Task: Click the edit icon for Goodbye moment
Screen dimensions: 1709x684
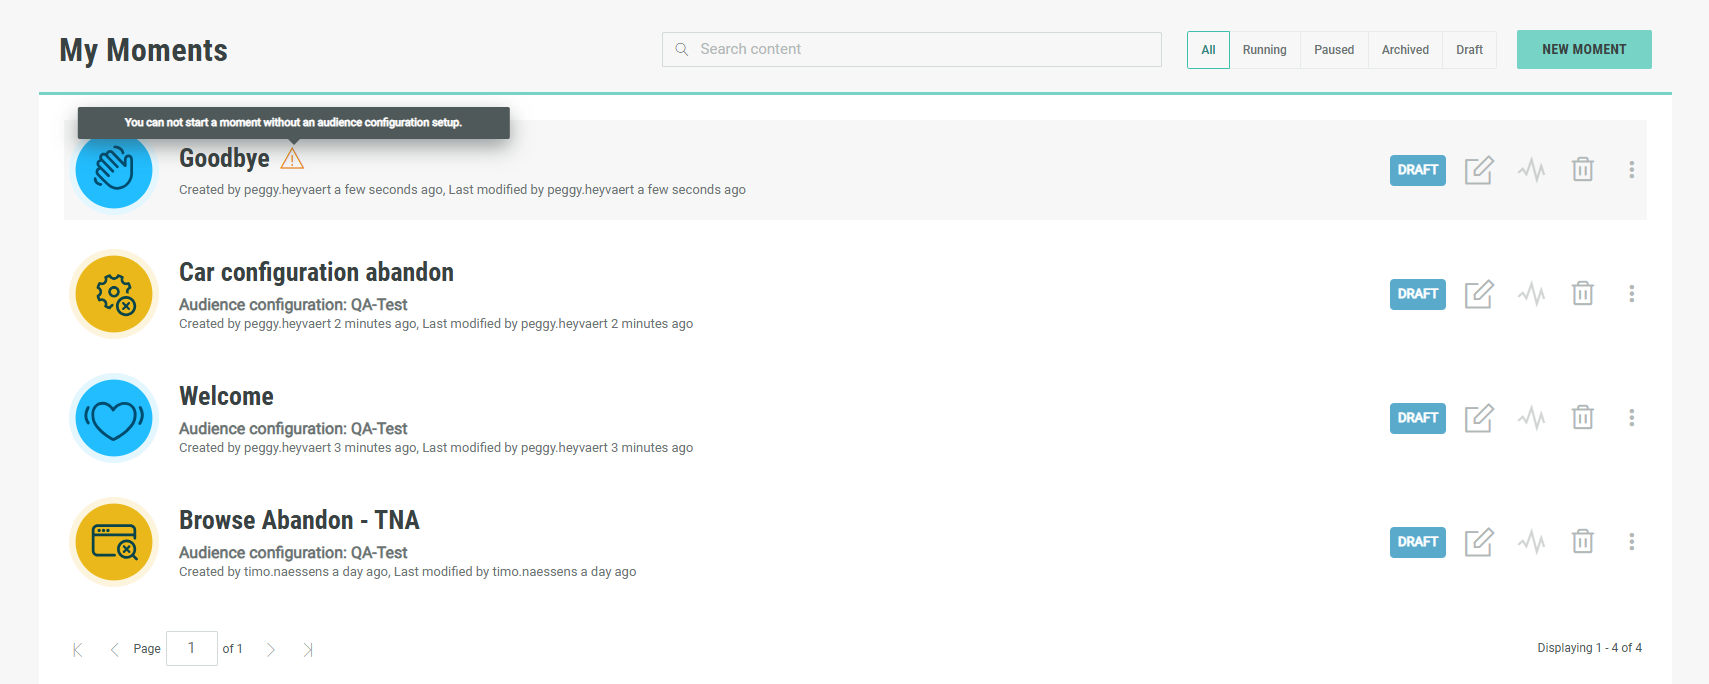Action: pyautogui.click(x=1478, y=170)
